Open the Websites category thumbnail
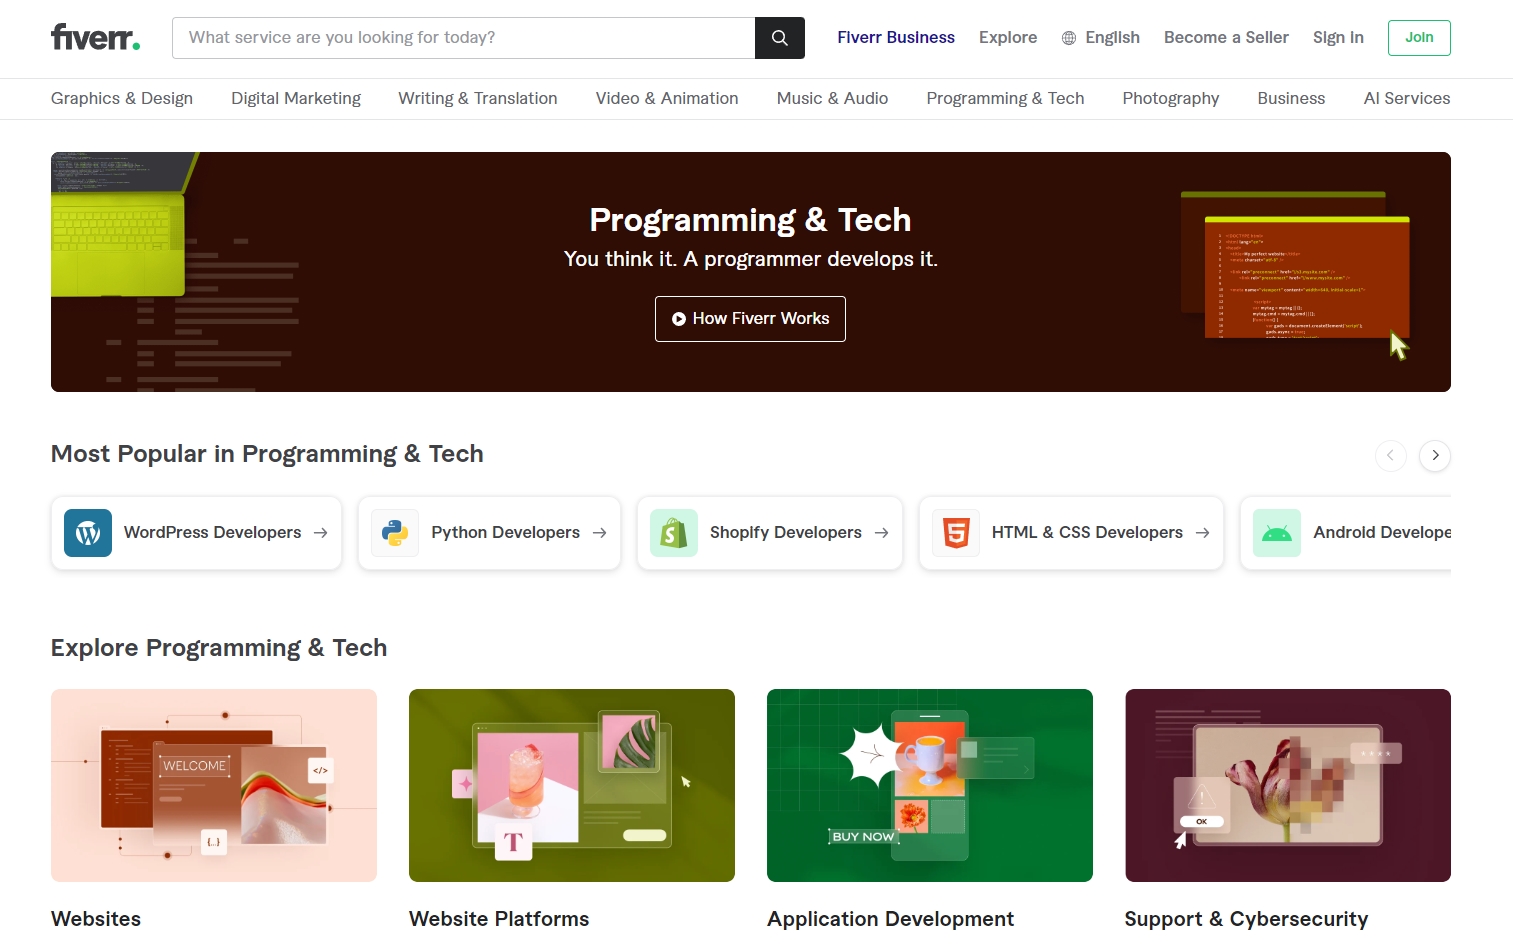 (x=214, y=785)
